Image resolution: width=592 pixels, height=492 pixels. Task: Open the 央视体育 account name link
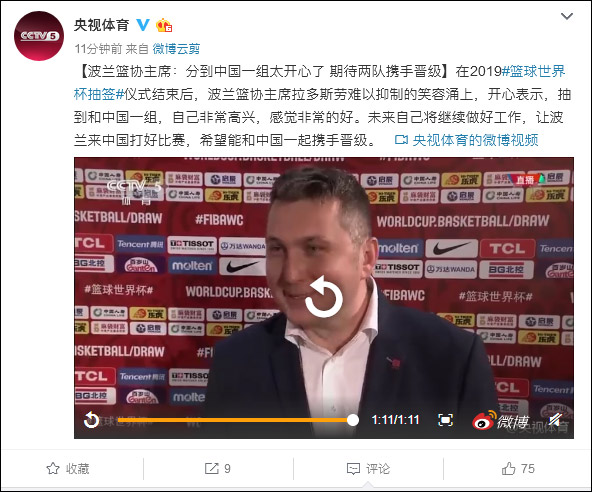[102, 25]
